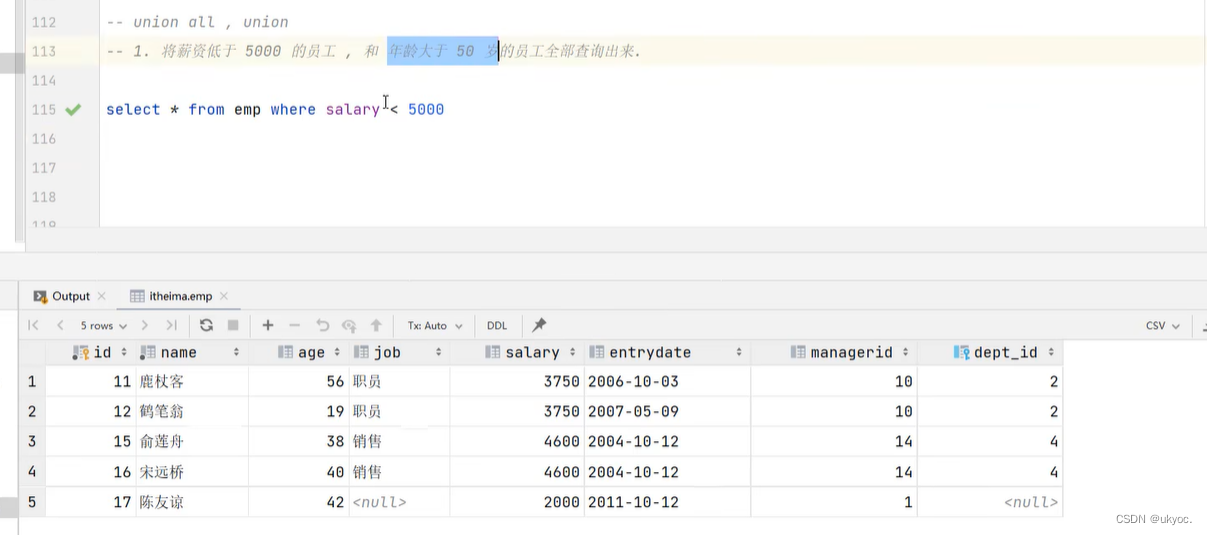Click the preview pending changes icon
The image size is (1207, 535).
[349, 325]
